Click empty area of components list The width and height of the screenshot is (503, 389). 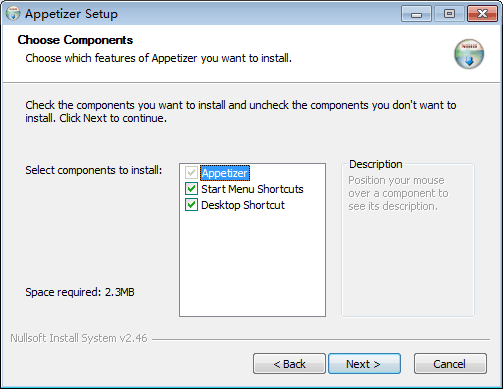coord(252,263)
